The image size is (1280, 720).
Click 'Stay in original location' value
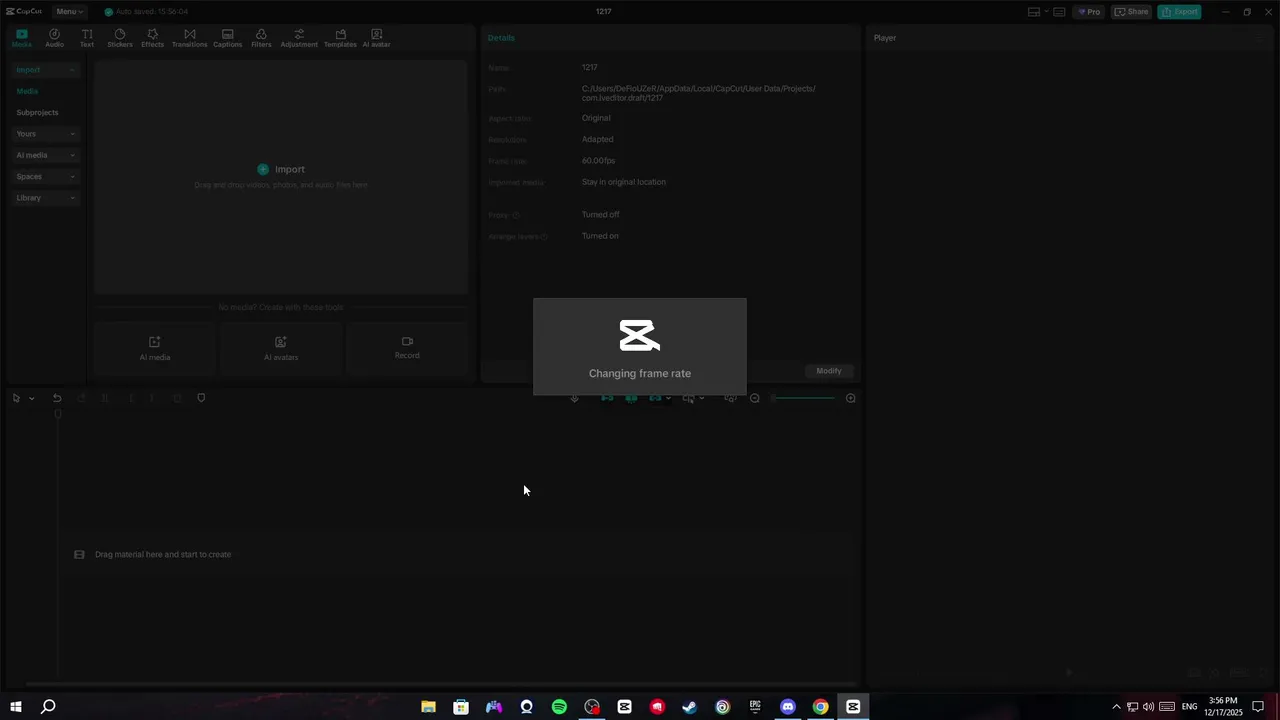[624, 182]
